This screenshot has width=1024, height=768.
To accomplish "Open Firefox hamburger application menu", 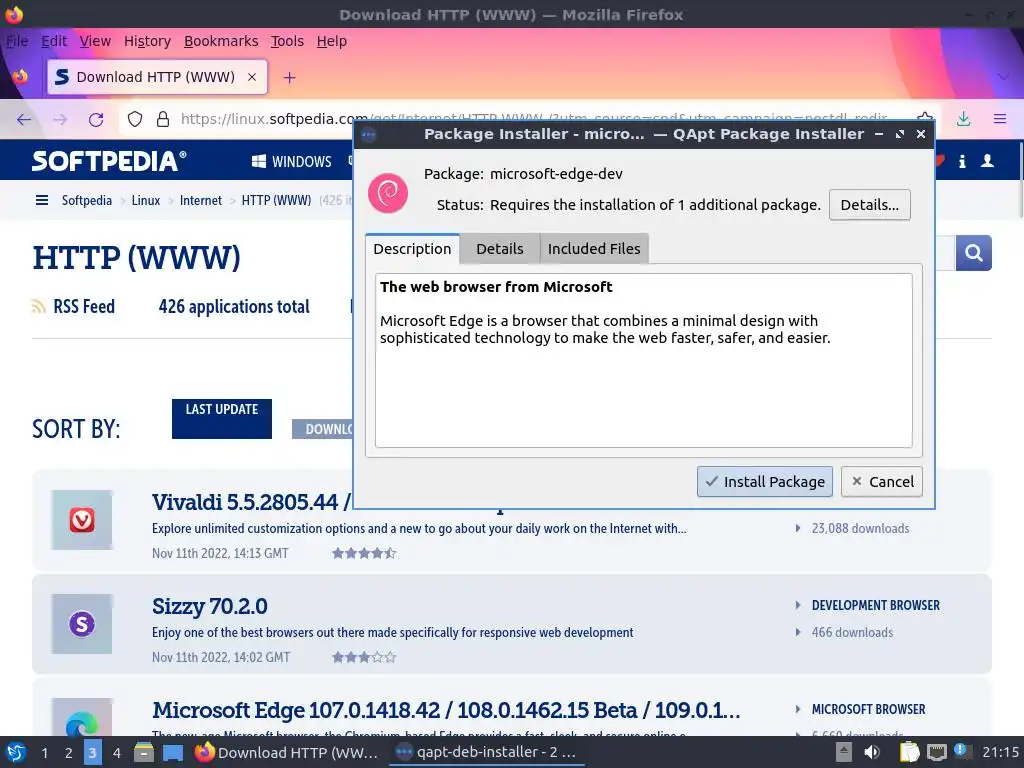I will (1000, 119).
